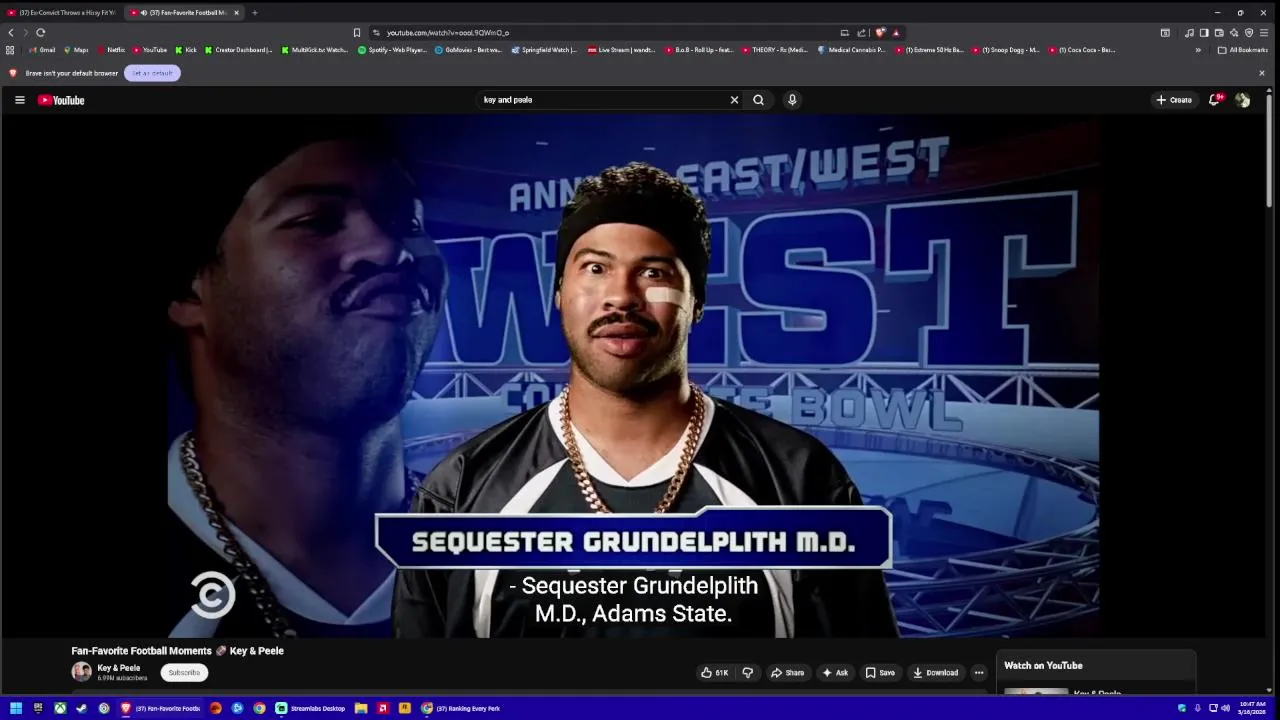Open the Creator Dashboard bookmark
The image size is (1280, 720).
point(238,50)
